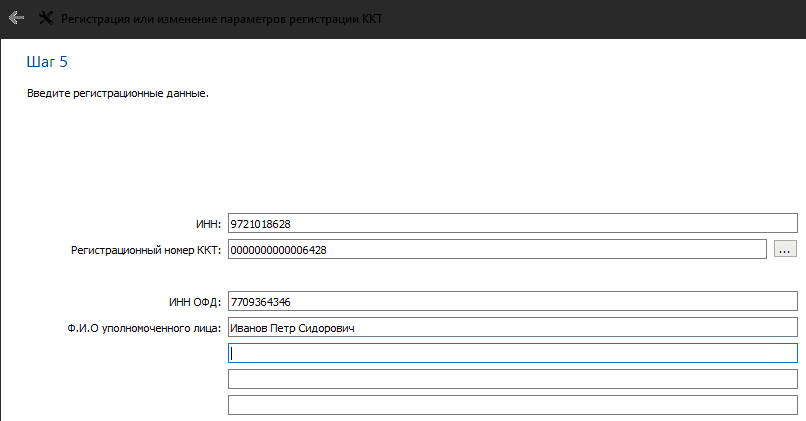The height and width of the screenshot is (421, 806).
Task: Click the "ИНН:" label
Action: coord(208,224)
